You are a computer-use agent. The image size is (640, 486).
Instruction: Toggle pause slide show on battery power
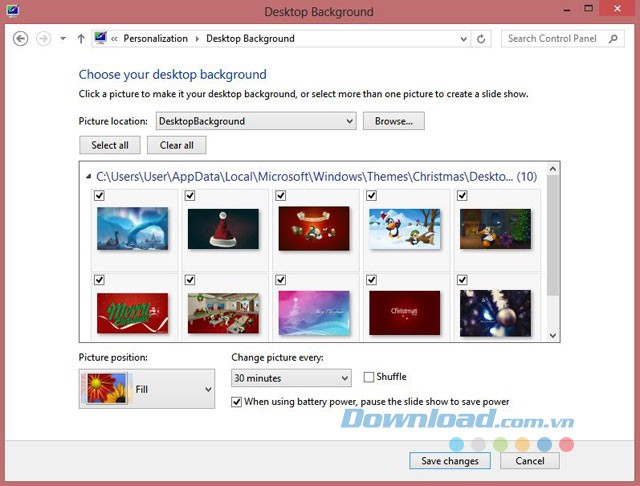point(236,402)
